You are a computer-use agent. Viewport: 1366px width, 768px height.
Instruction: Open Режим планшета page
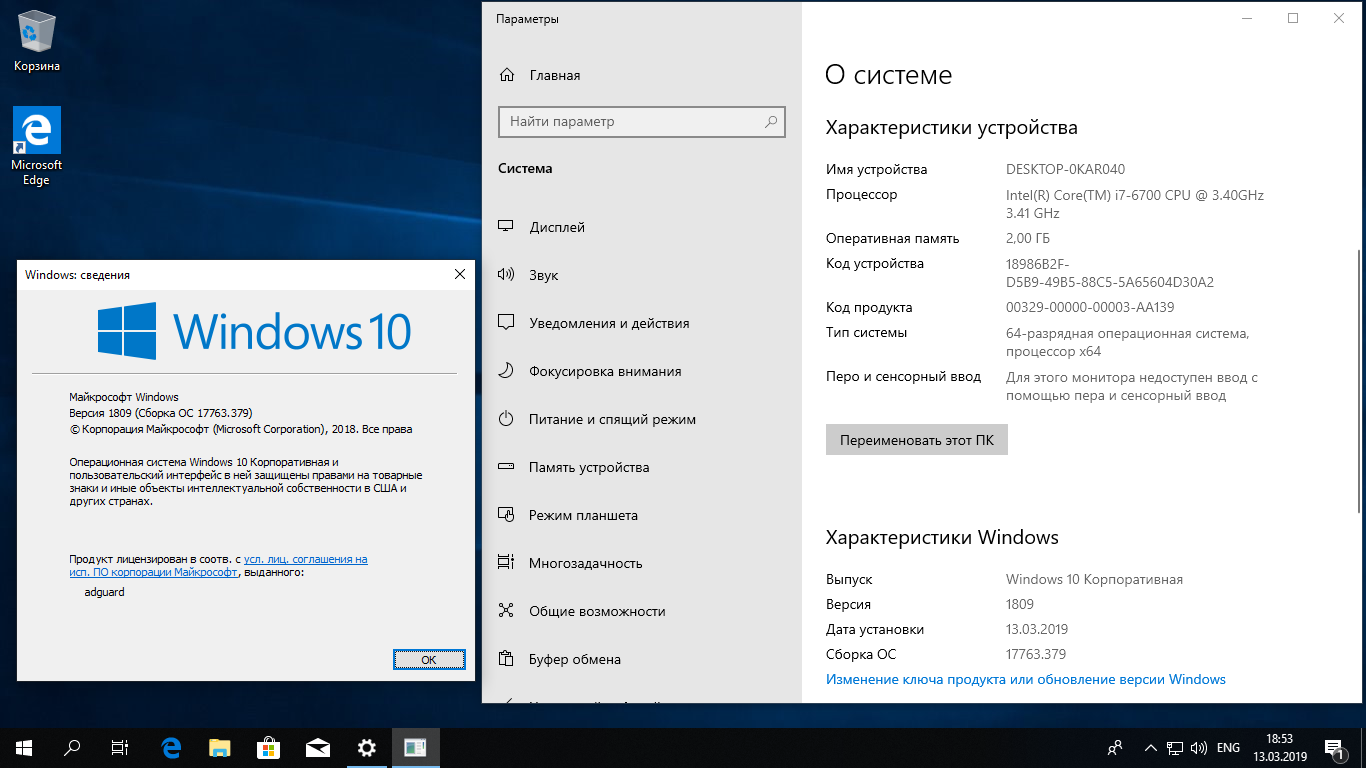[642, 515]
